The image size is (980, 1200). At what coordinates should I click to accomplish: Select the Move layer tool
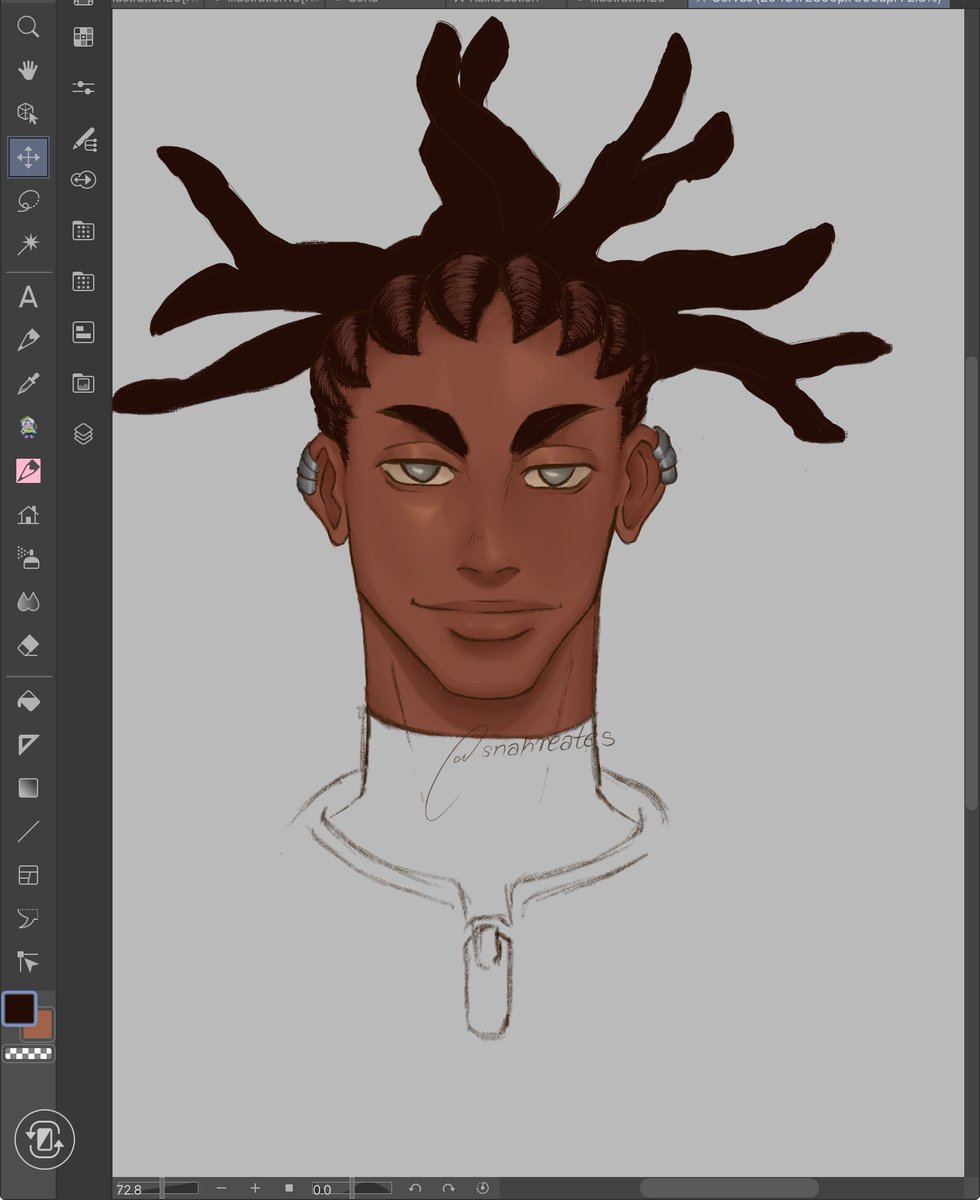[28, 157]
